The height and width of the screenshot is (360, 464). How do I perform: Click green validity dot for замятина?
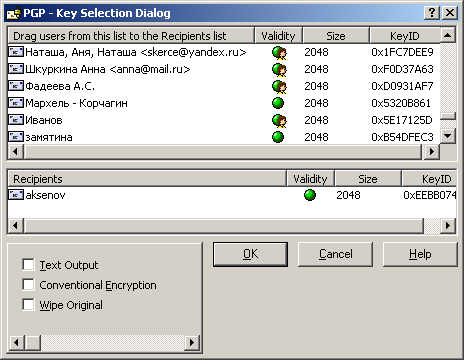[x=278, y=137]
